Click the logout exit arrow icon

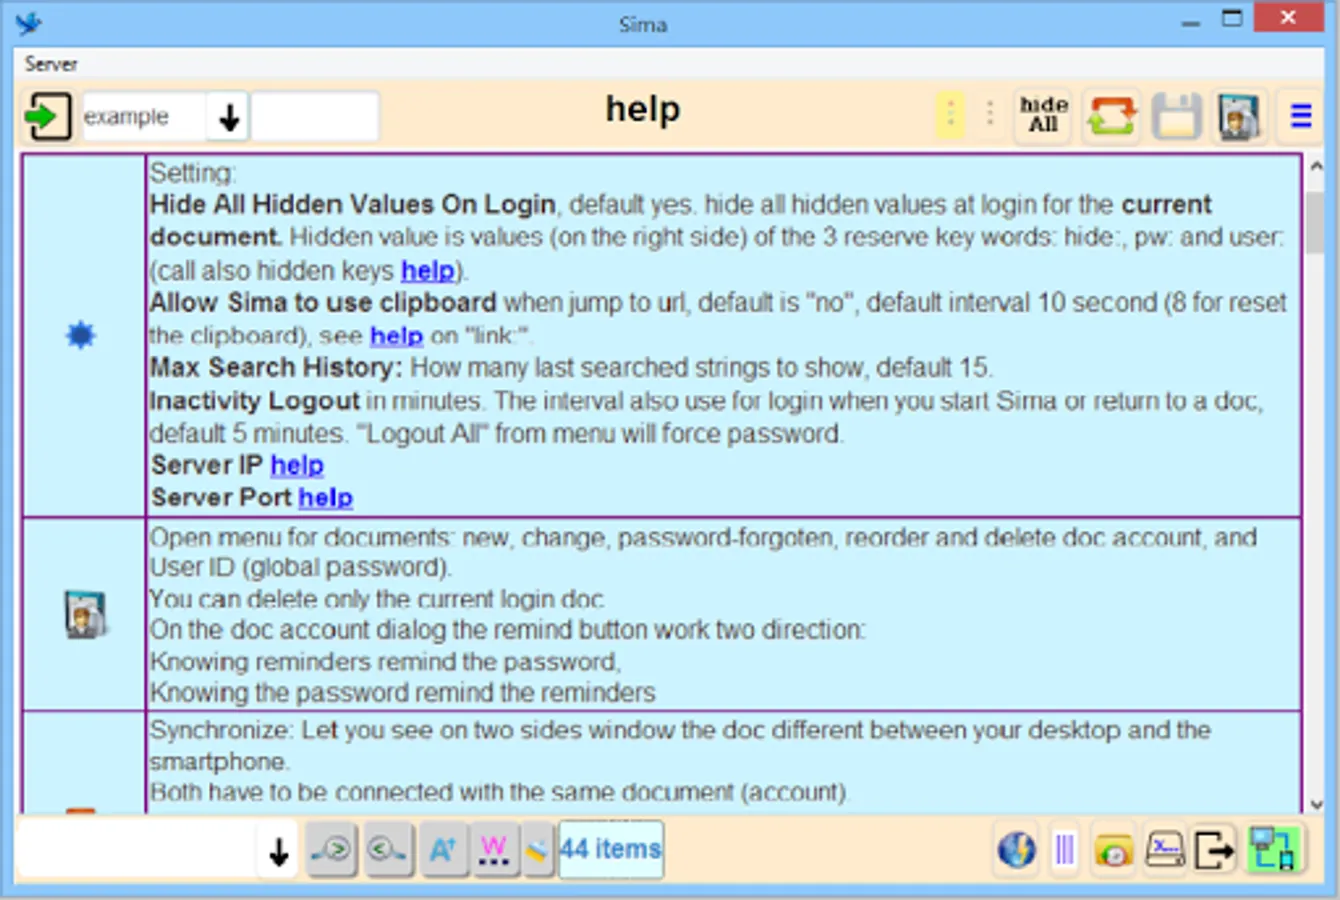[x=1215, y=850]
